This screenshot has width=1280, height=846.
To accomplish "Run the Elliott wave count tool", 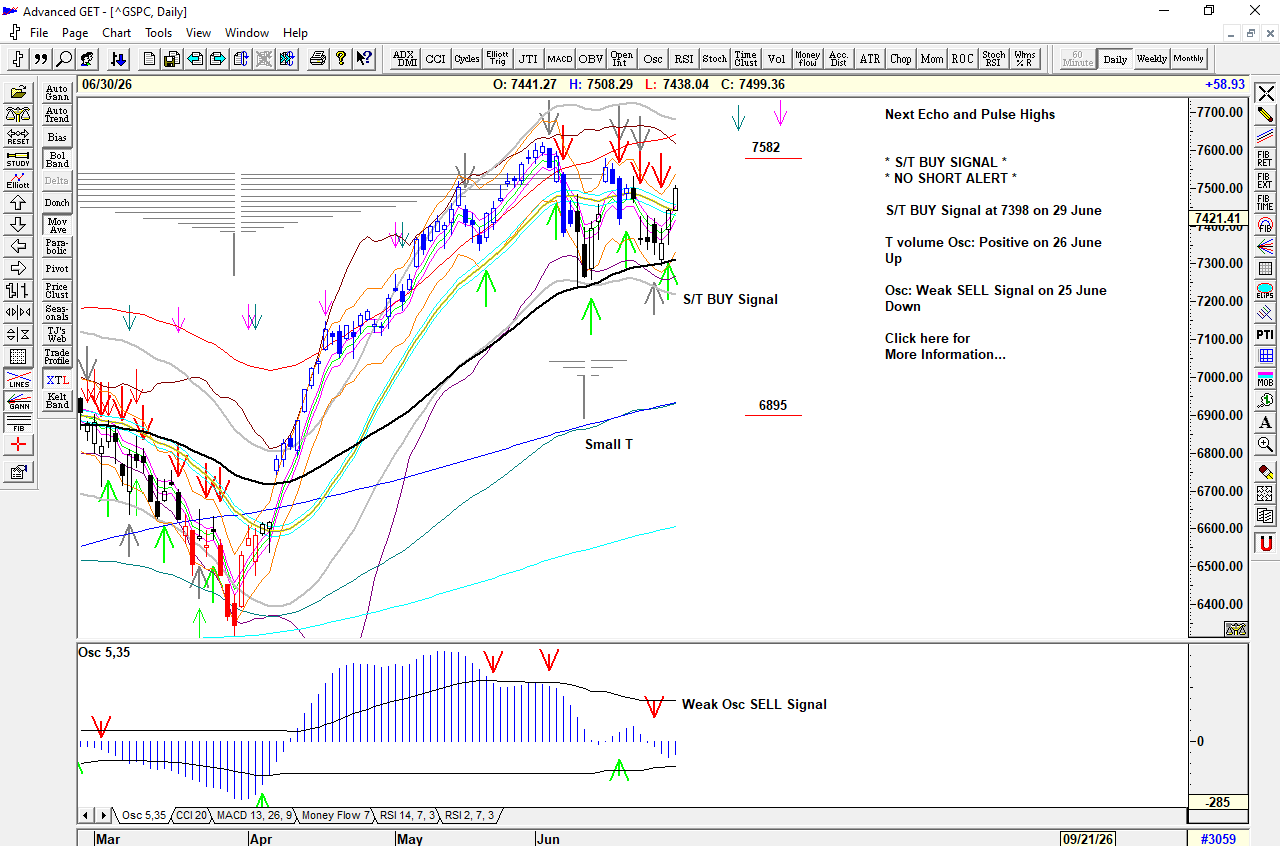I will [x=18, y=181].
